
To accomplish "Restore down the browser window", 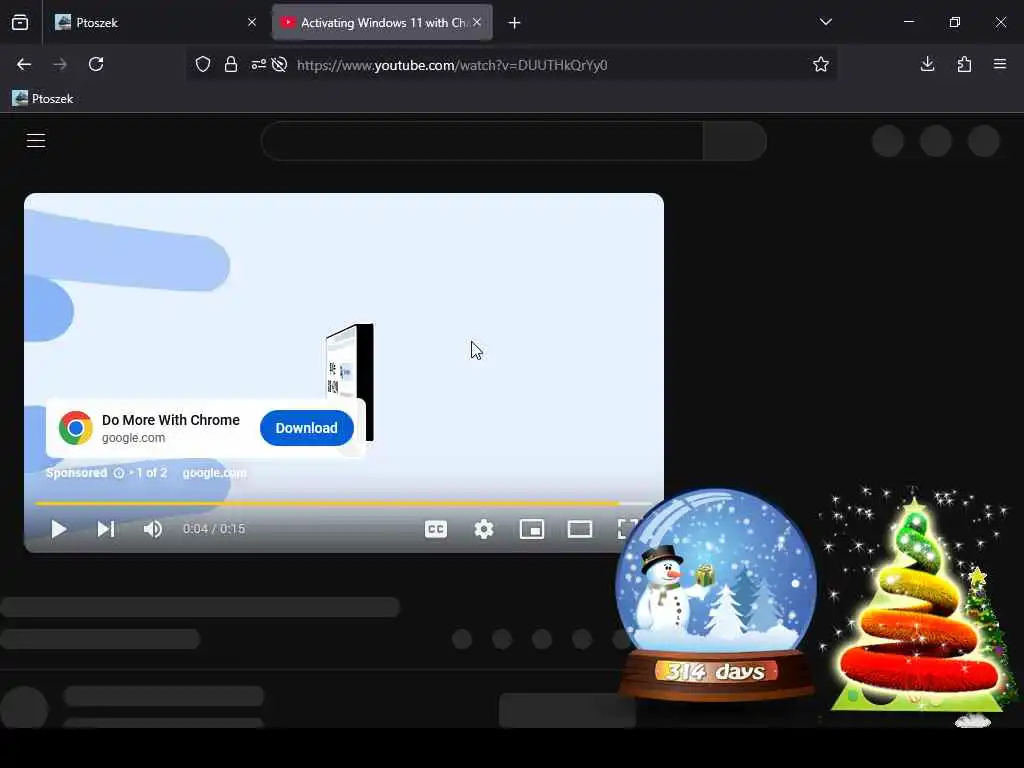I will 955,22.
